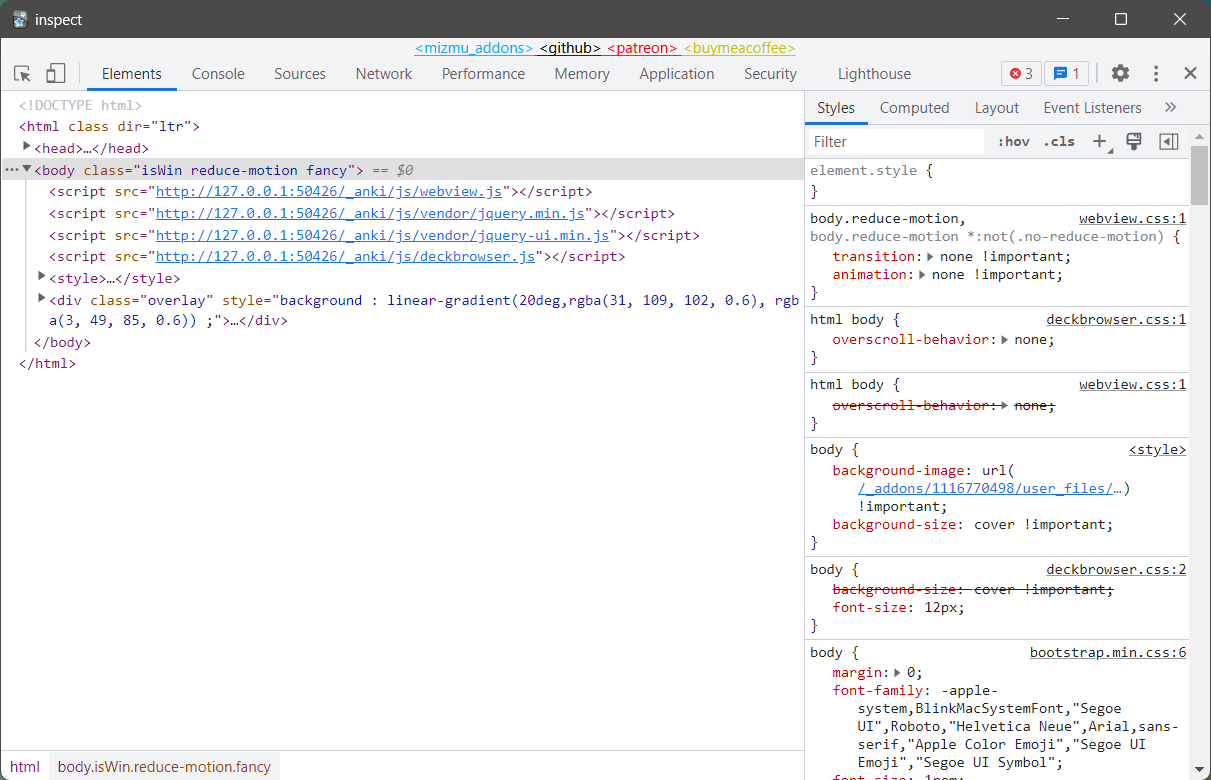This screenshot has width=1211, height=780.
Task: Close the DevTools panel with X
Action: (x=1190, y=73)
